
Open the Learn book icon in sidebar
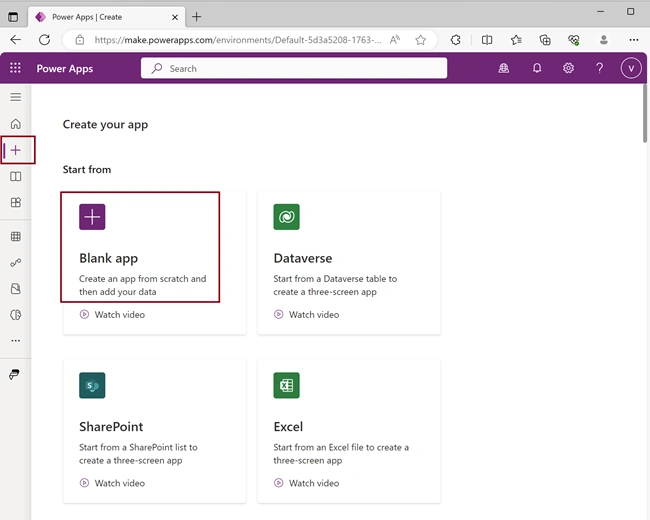coord(16,177)
